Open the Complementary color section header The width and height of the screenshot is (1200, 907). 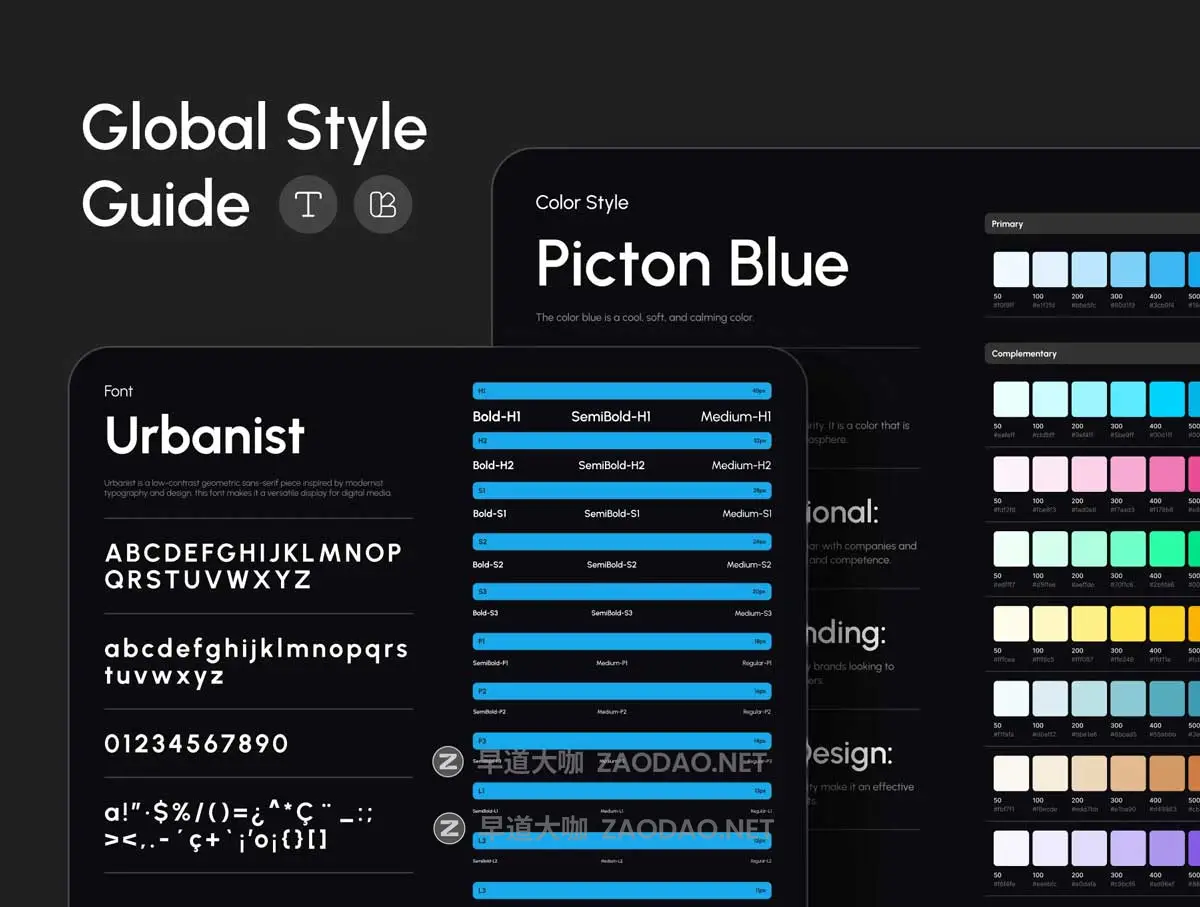pyautogui.click(x=1090, y=354)
